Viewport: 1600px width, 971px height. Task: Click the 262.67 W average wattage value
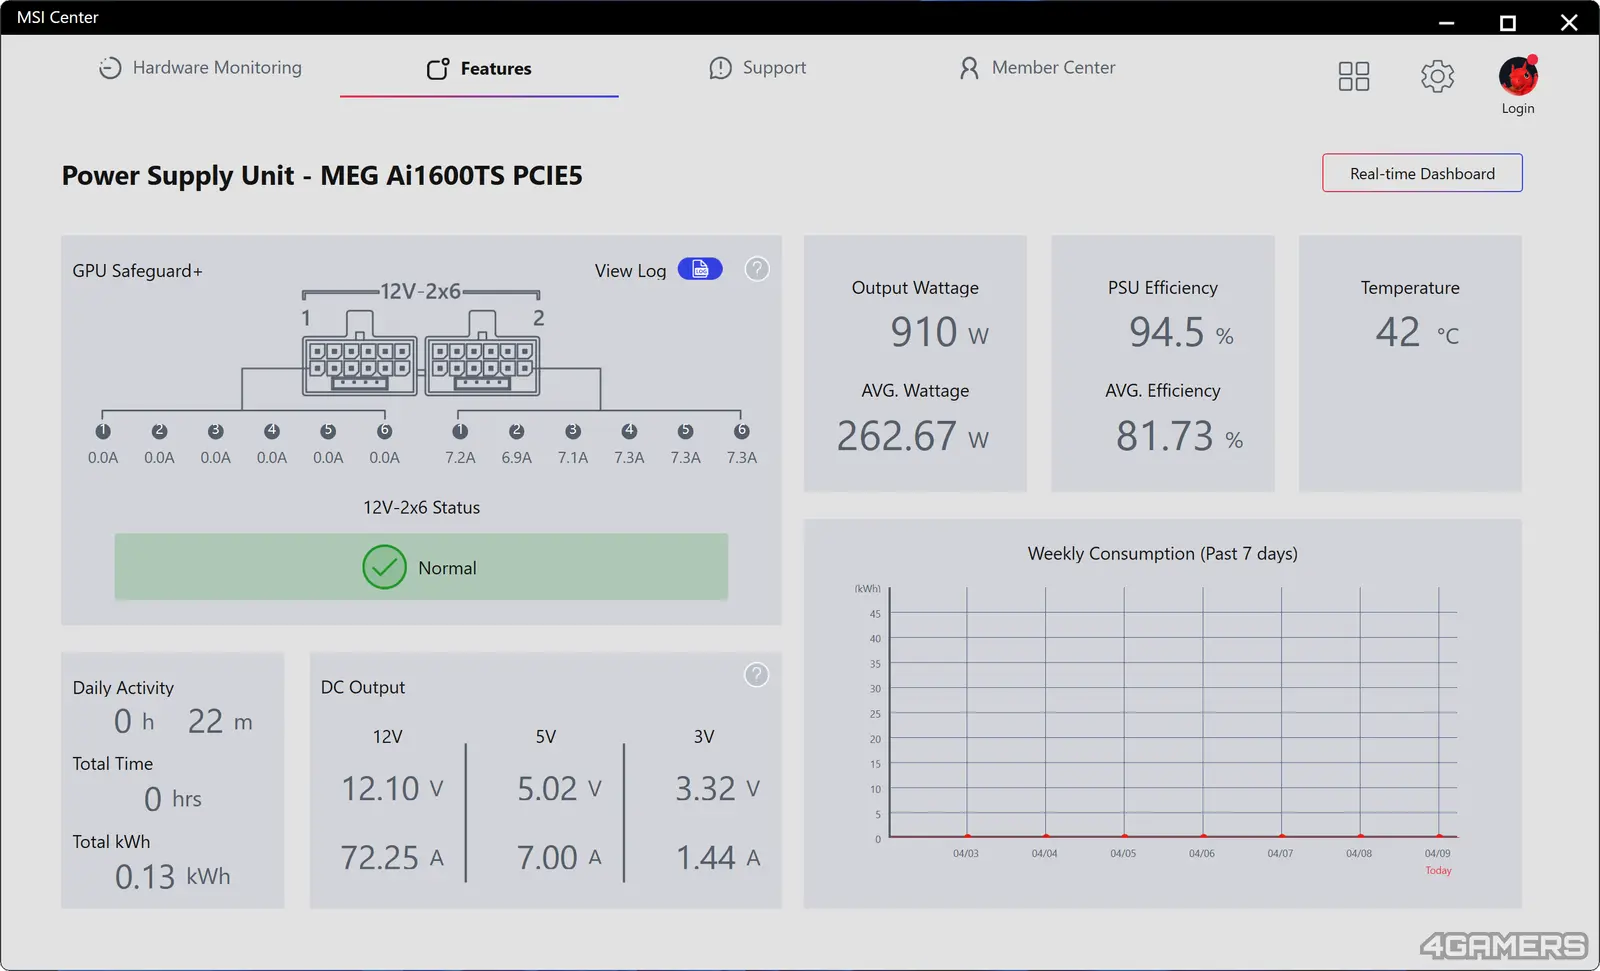click(x=913, y=436)
